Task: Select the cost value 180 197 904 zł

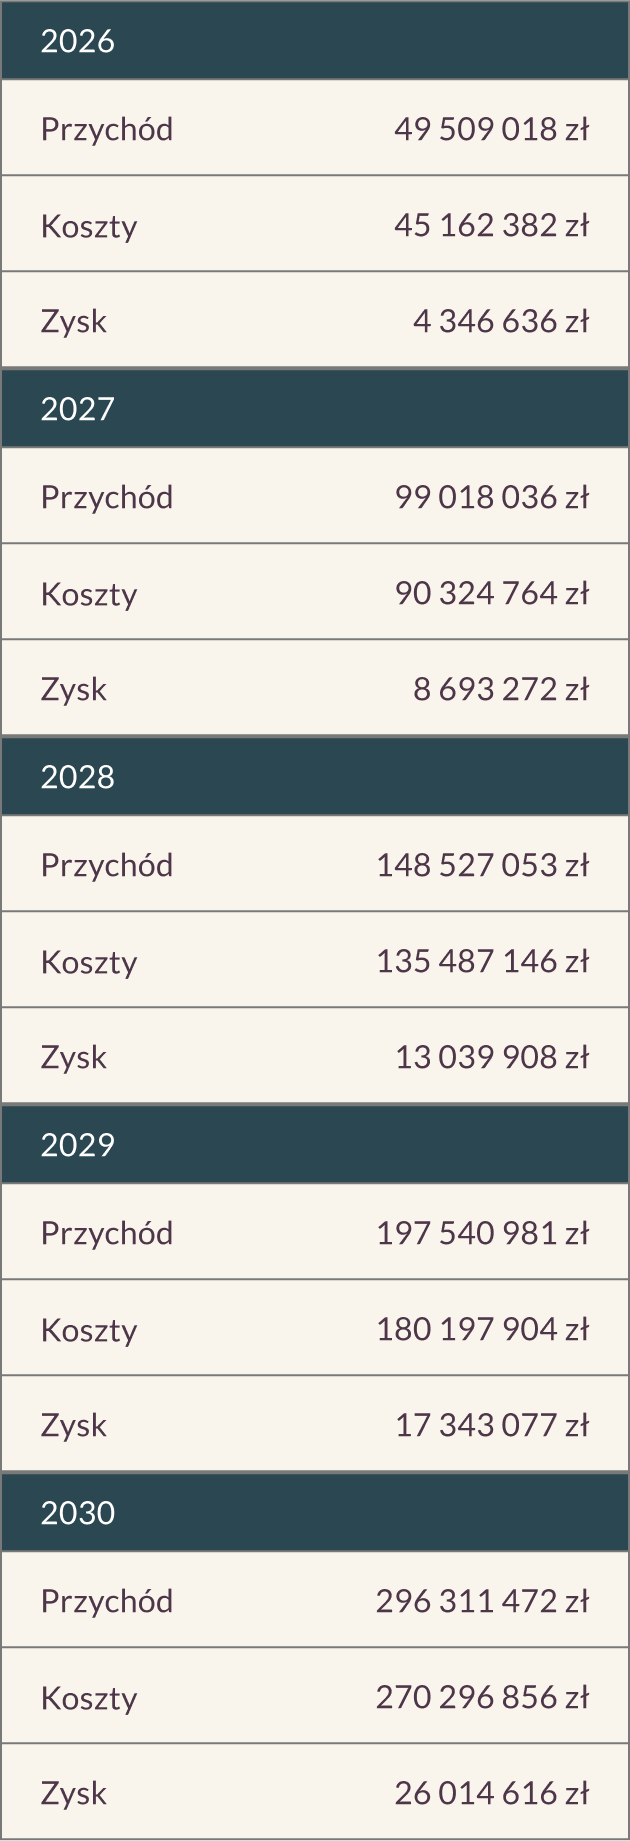Action: tap(482, 1329)
